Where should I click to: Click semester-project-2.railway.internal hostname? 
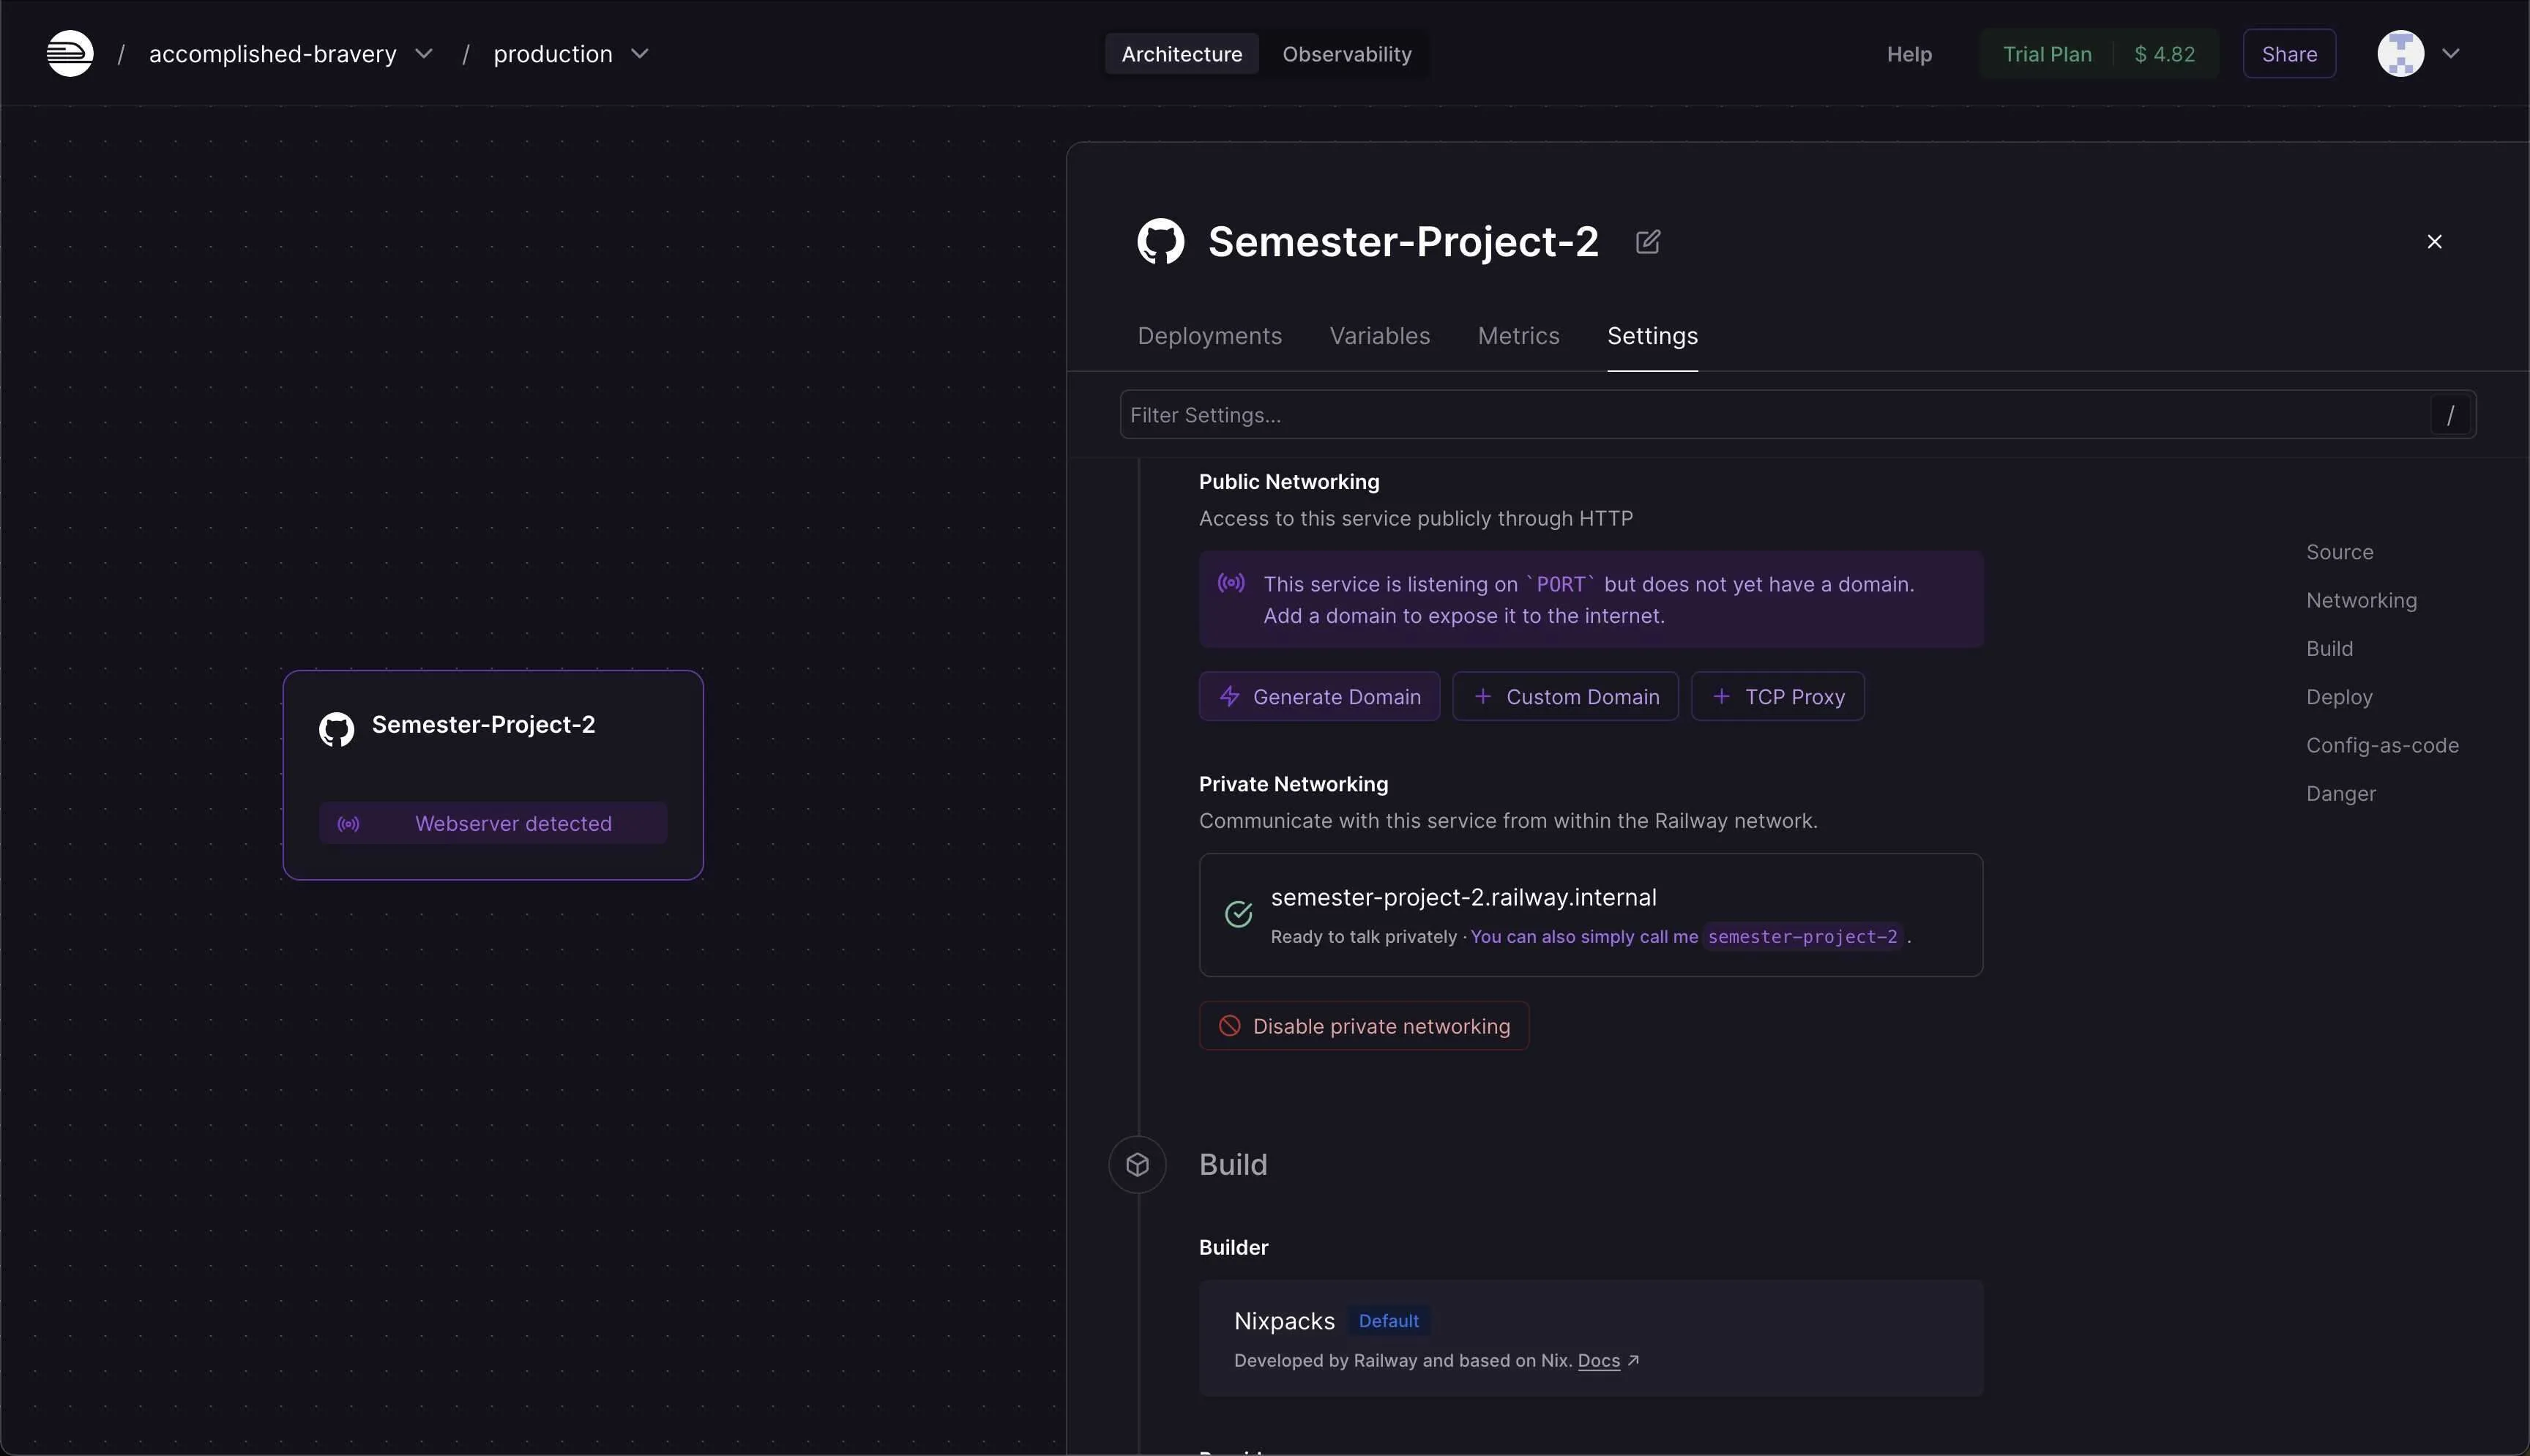1463,897
